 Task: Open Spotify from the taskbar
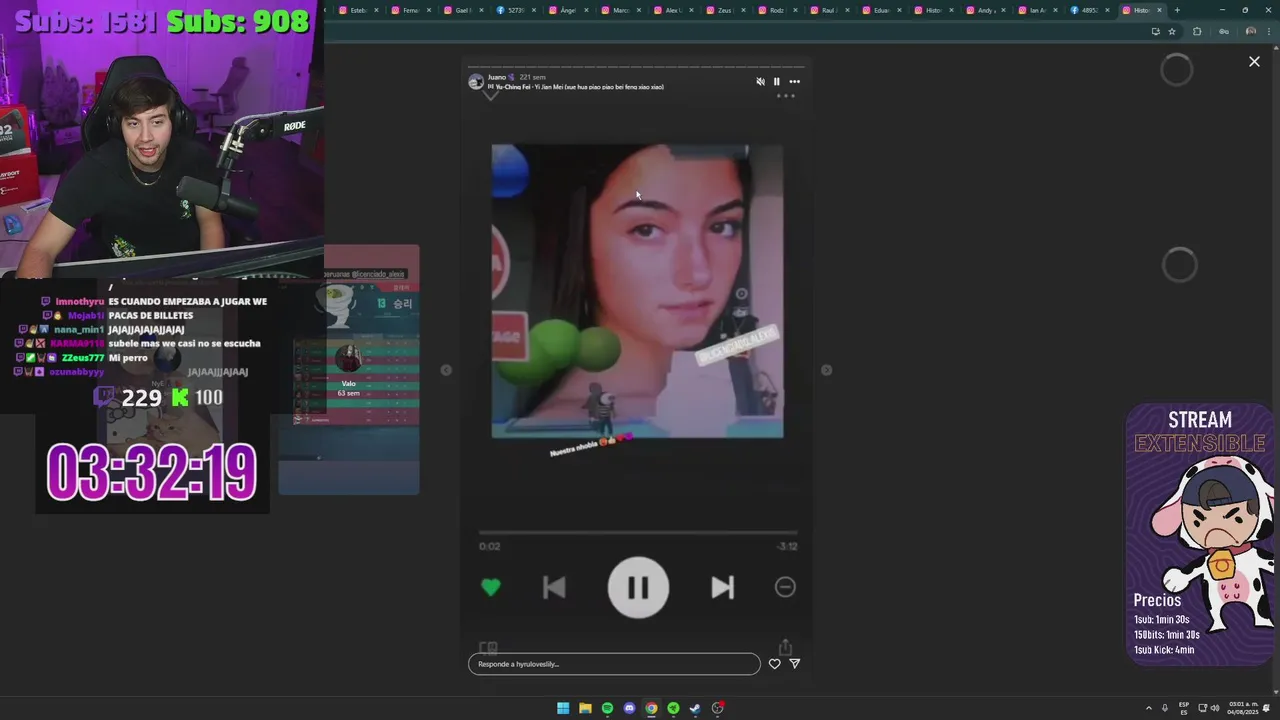607,708
